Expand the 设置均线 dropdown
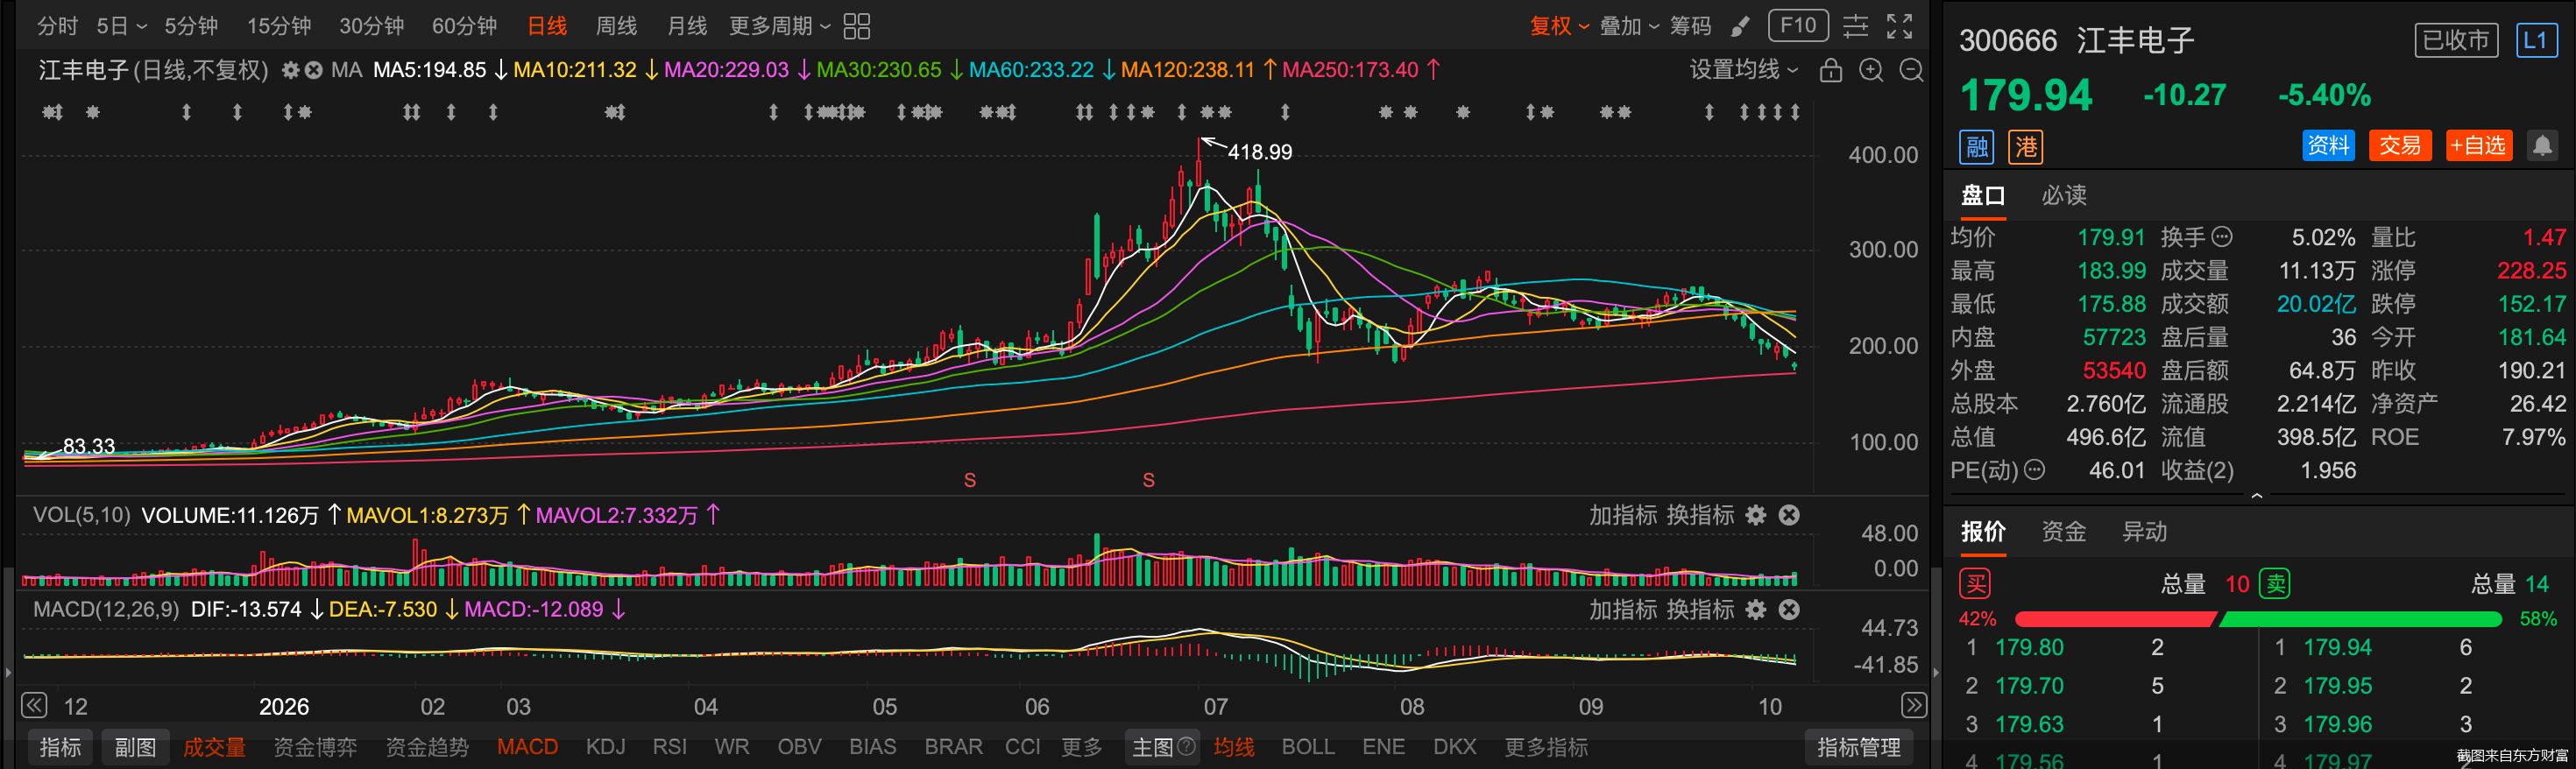Screen dimensions: 2576x769 click(x=1744, y=70)
